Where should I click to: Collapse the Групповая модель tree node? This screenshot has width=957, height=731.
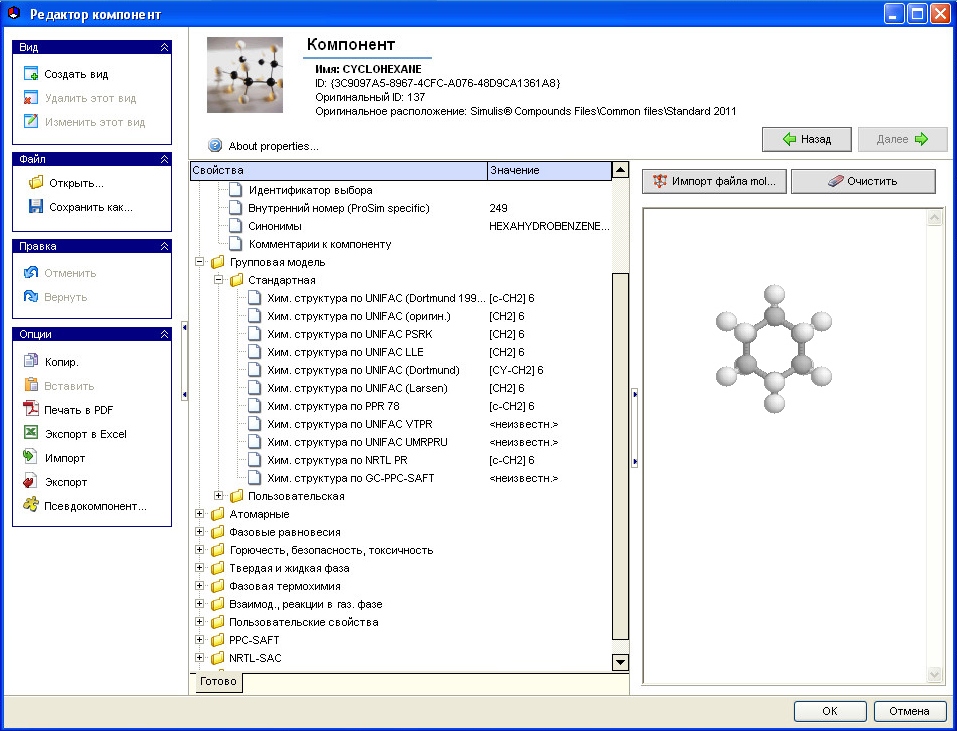click(x=200, y=262)
